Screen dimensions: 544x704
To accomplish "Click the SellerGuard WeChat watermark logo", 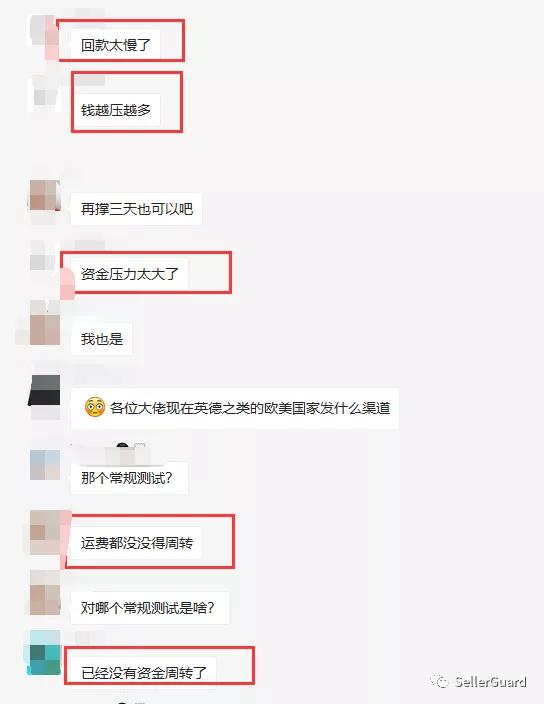I will click(478, 682).
